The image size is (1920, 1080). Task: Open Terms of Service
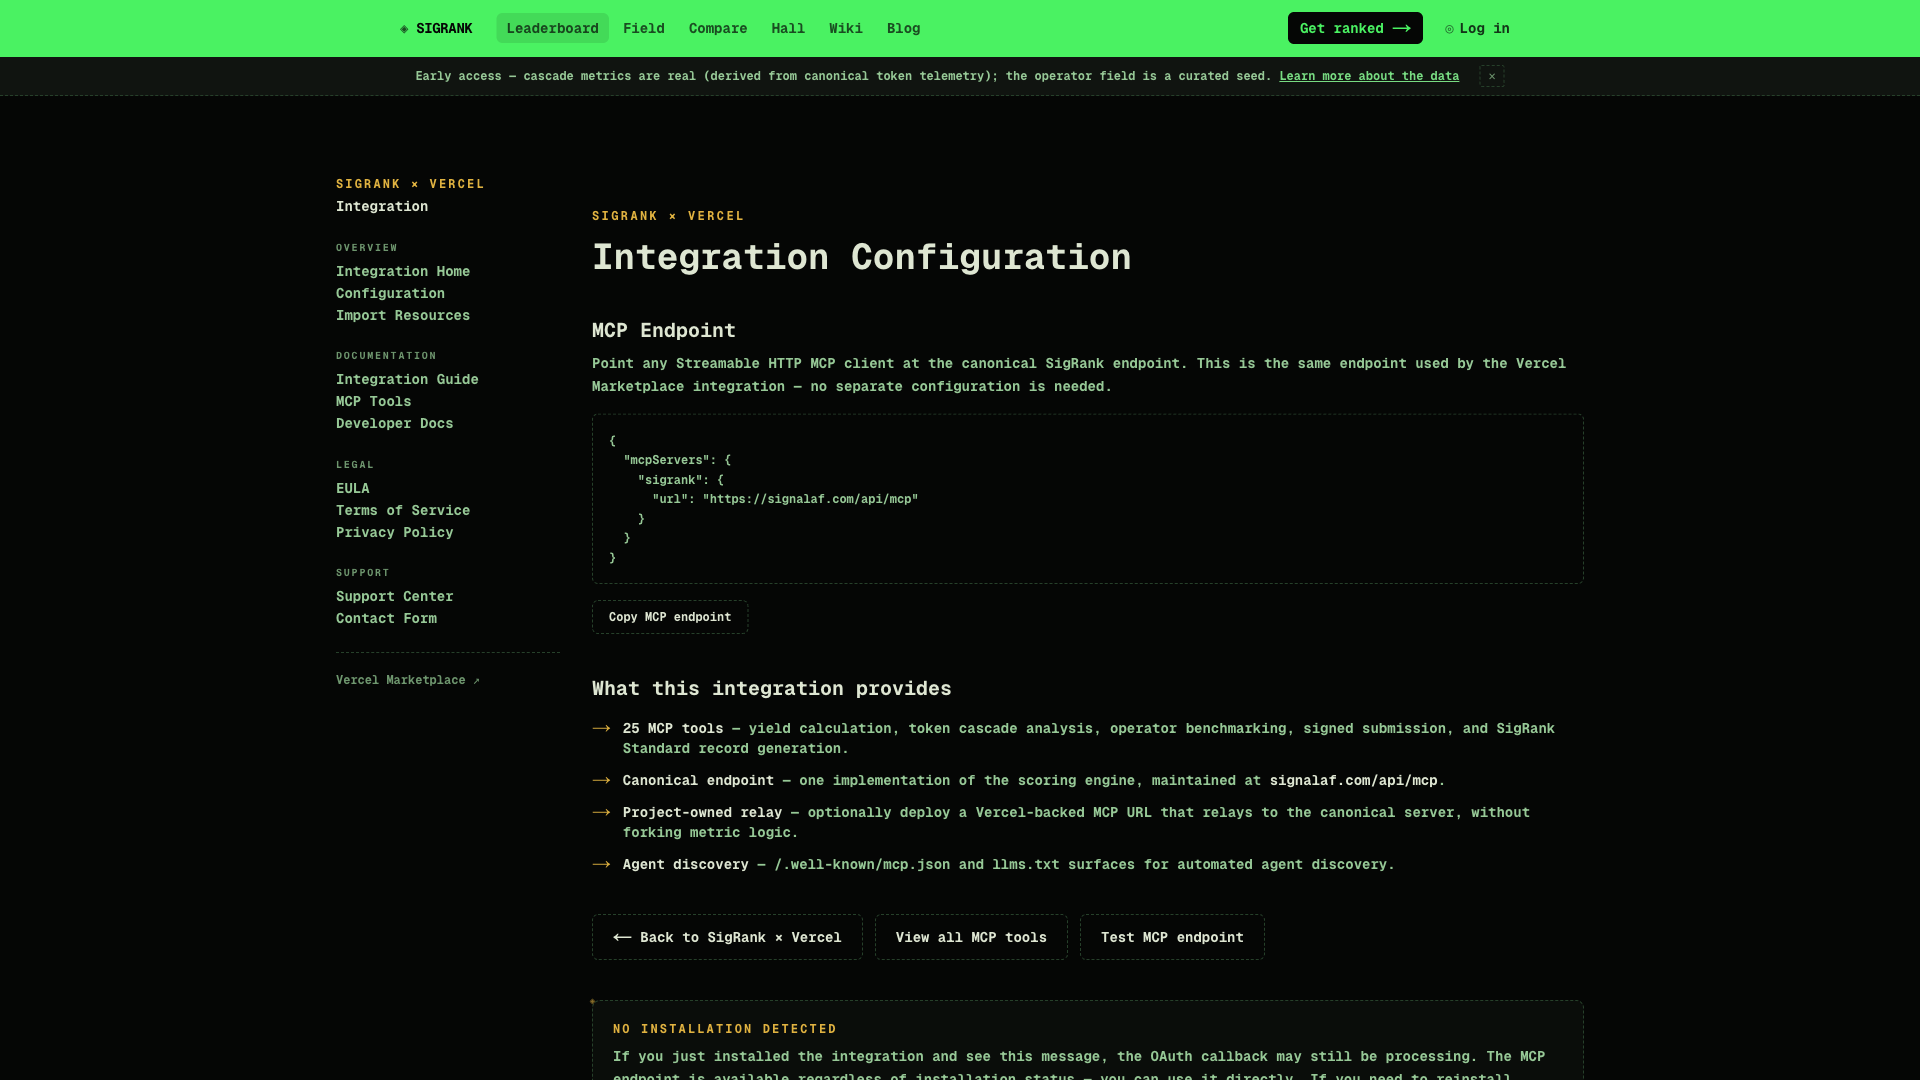tap(403, 510)
